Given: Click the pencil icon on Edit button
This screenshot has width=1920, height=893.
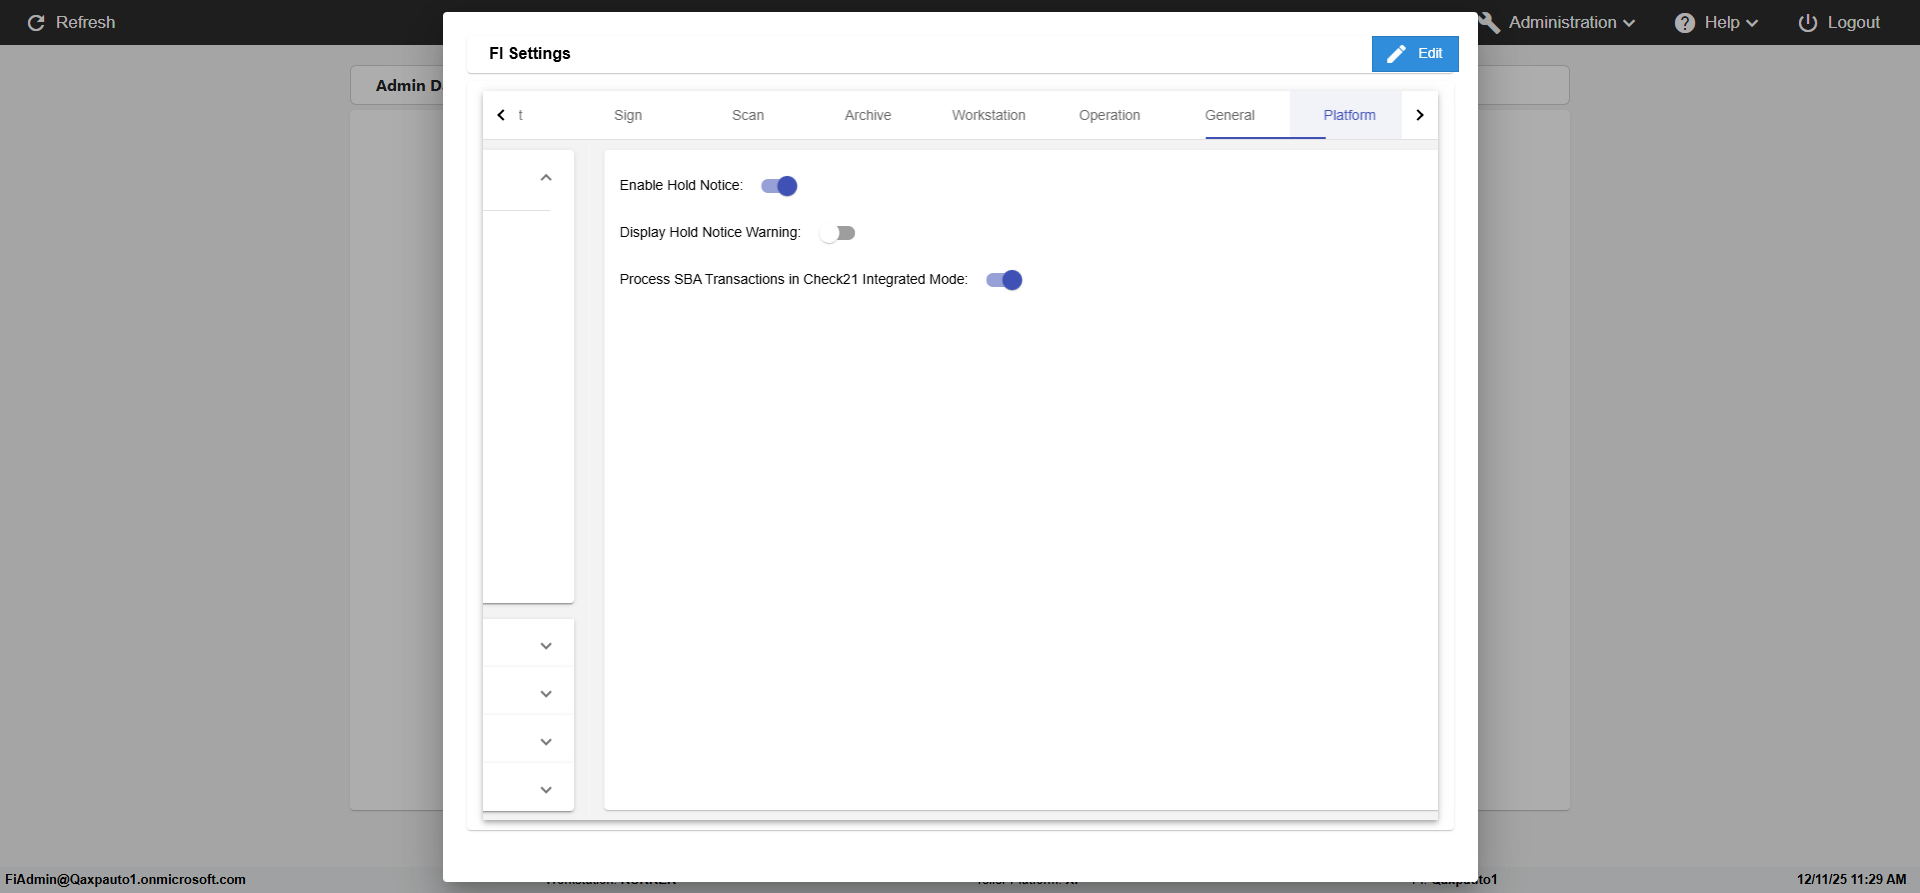Looking at the screenshot, I should pos(1397,54).
